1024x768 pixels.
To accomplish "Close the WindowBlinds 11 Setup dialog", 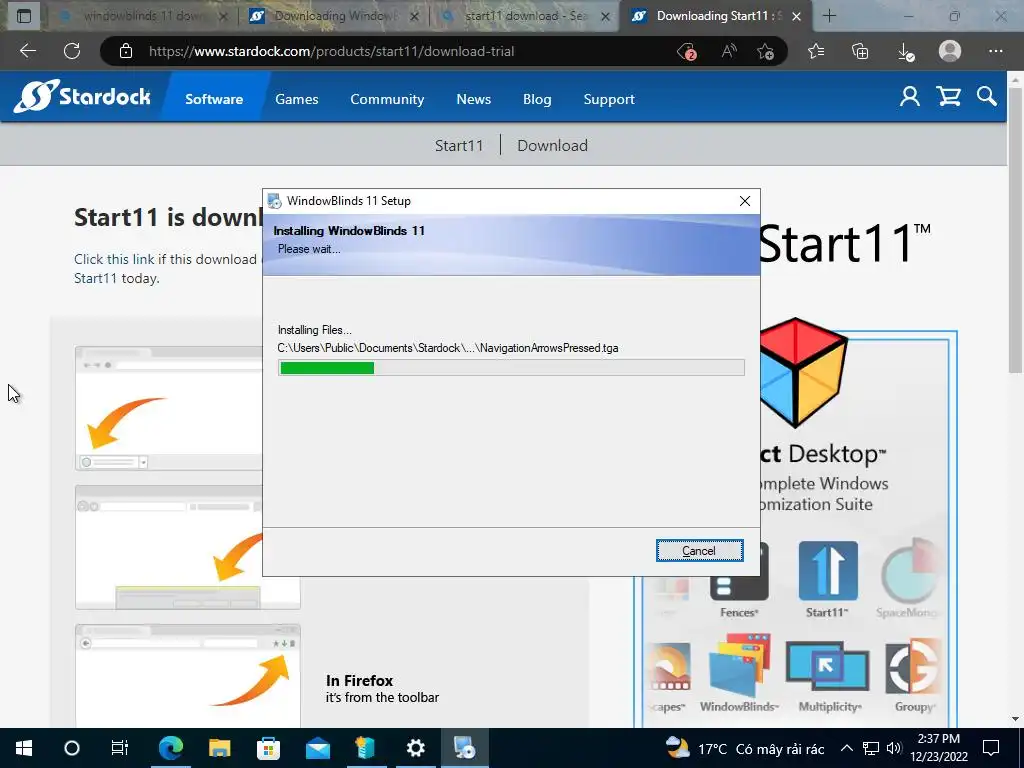I will pos(744,201).
